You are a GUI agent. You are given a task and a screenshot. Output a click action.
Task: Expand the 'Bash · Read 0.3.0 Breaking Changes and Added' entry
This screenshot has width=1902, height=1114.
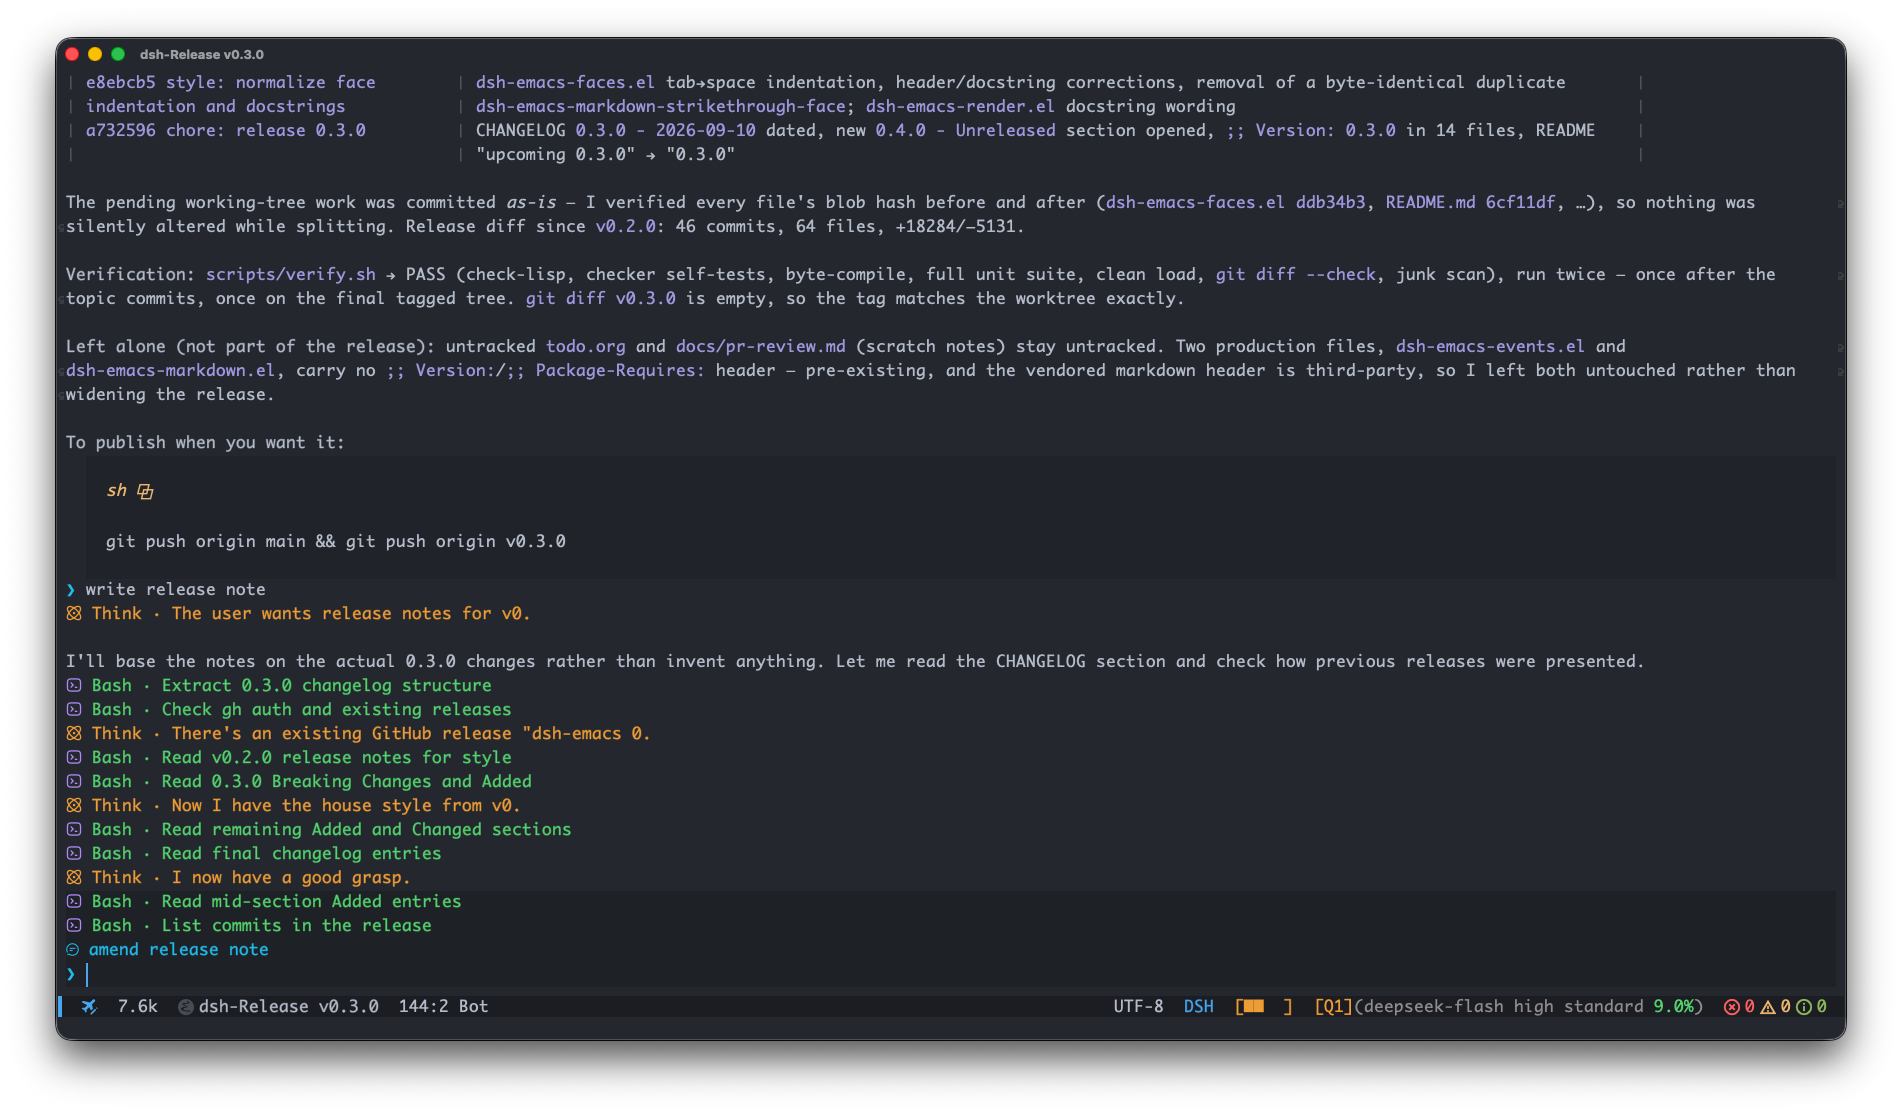[299, 781]
